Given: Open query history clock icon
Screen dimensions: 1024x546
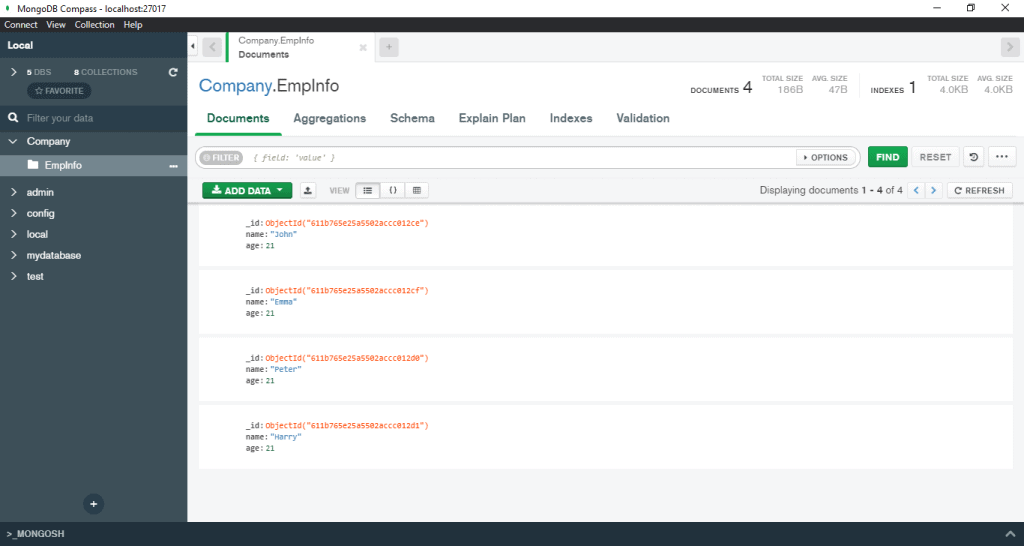Looking at the screenshot, I should point(973,157).
